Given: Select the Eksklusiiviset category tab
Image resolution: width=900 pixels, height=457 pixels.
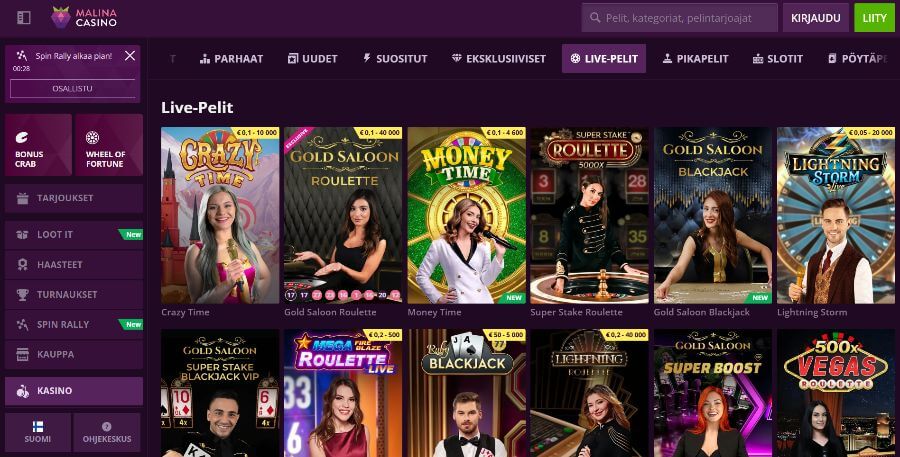Looking at the screenshot, I should coord(499,59).
